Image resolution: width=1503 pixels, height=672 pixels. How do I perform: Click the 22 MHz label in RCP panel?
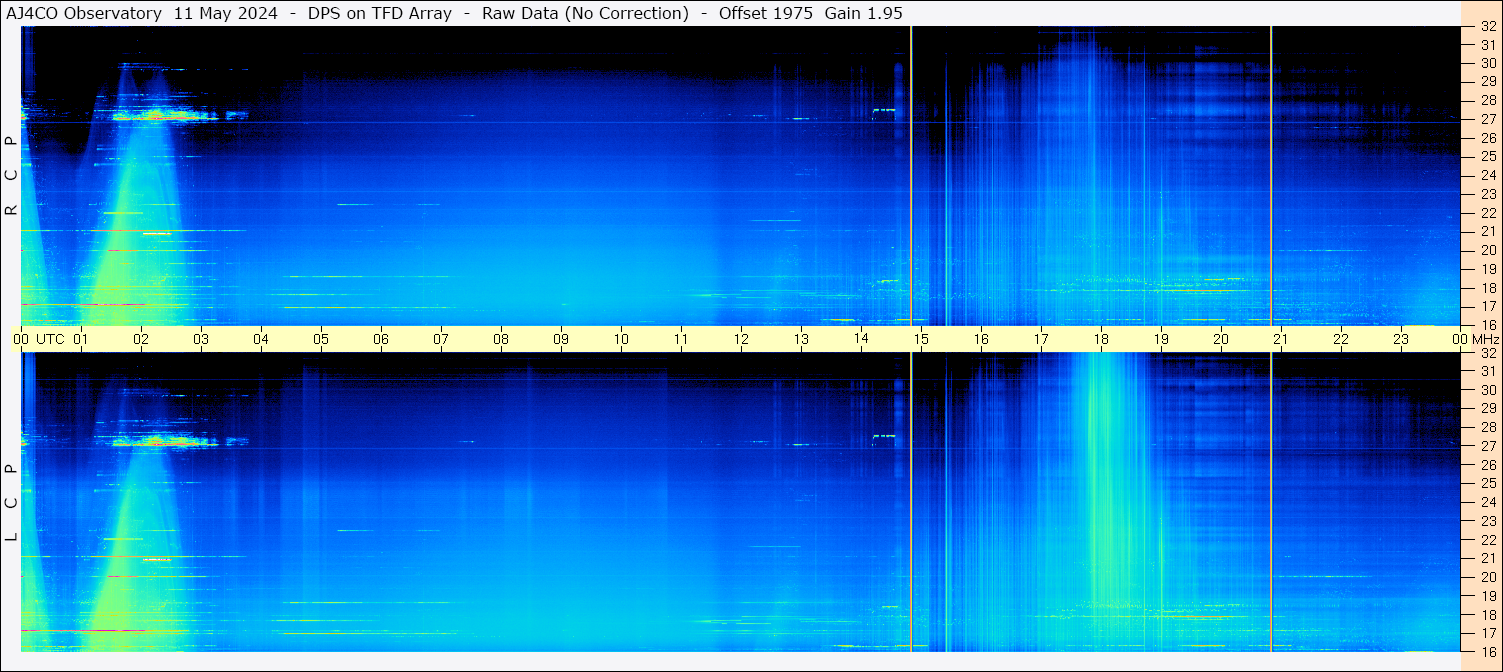(x=1487, y=213)
